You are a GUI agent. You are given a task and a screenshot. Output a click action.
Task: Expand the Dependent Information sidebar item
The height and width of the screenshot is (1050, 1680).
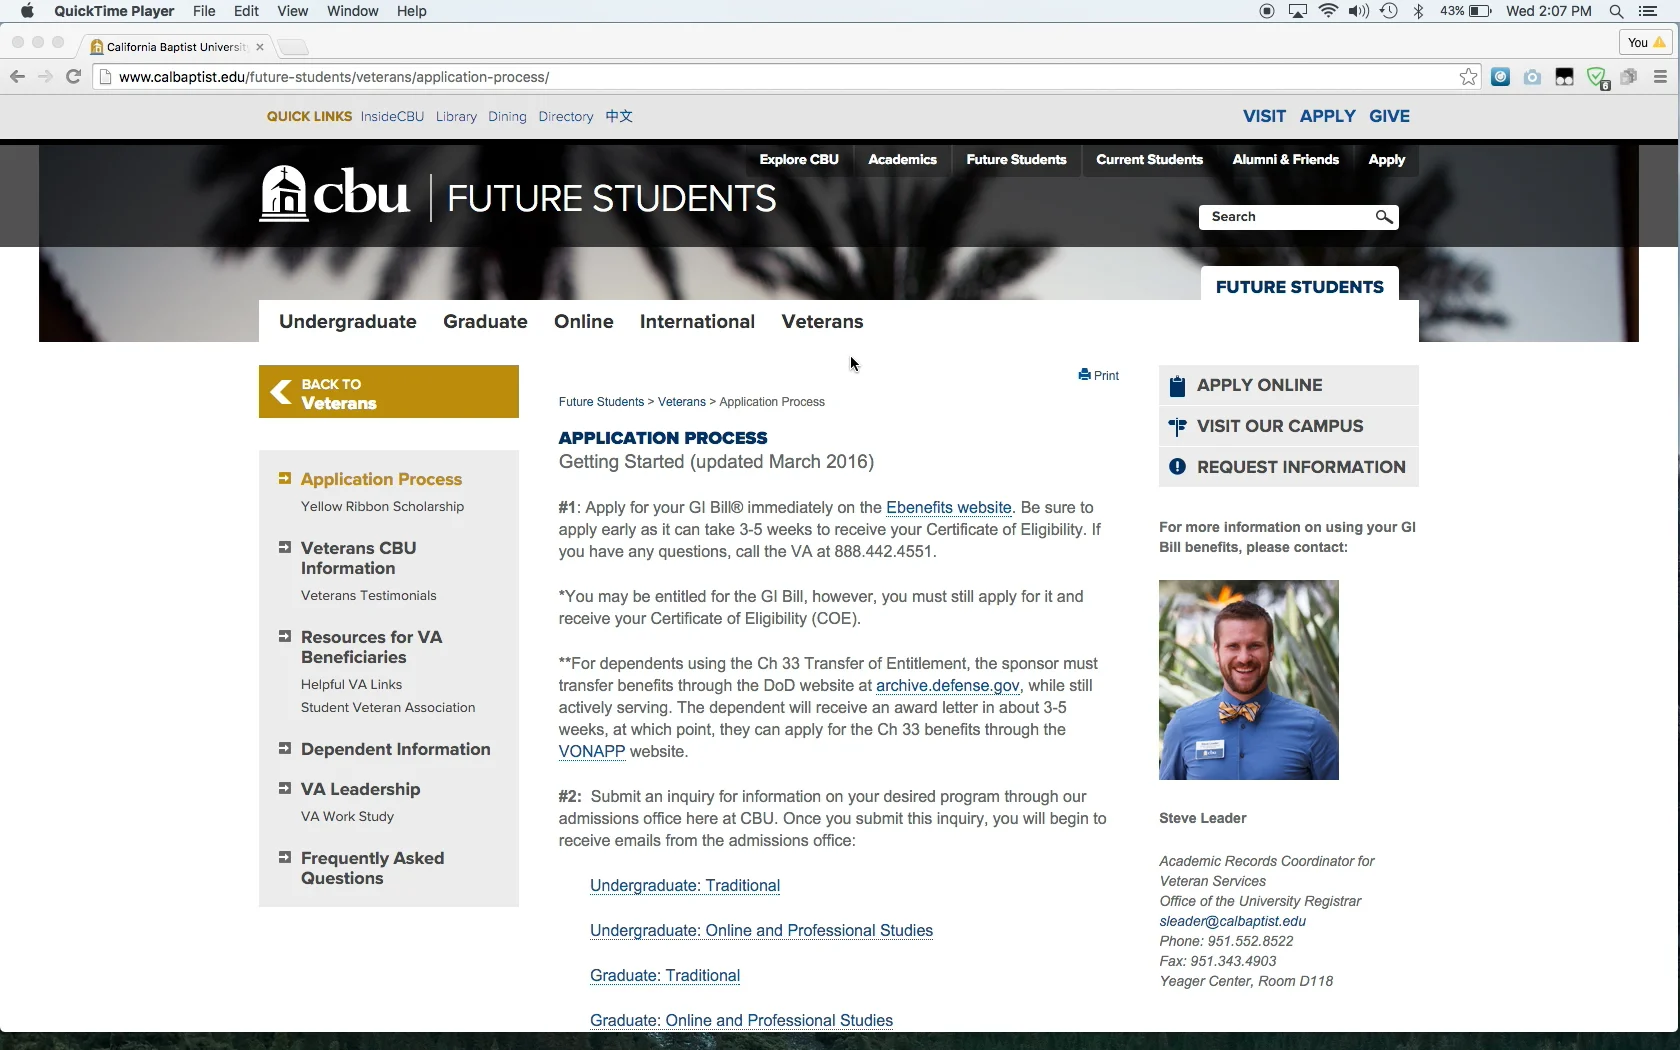pos(285,749)
